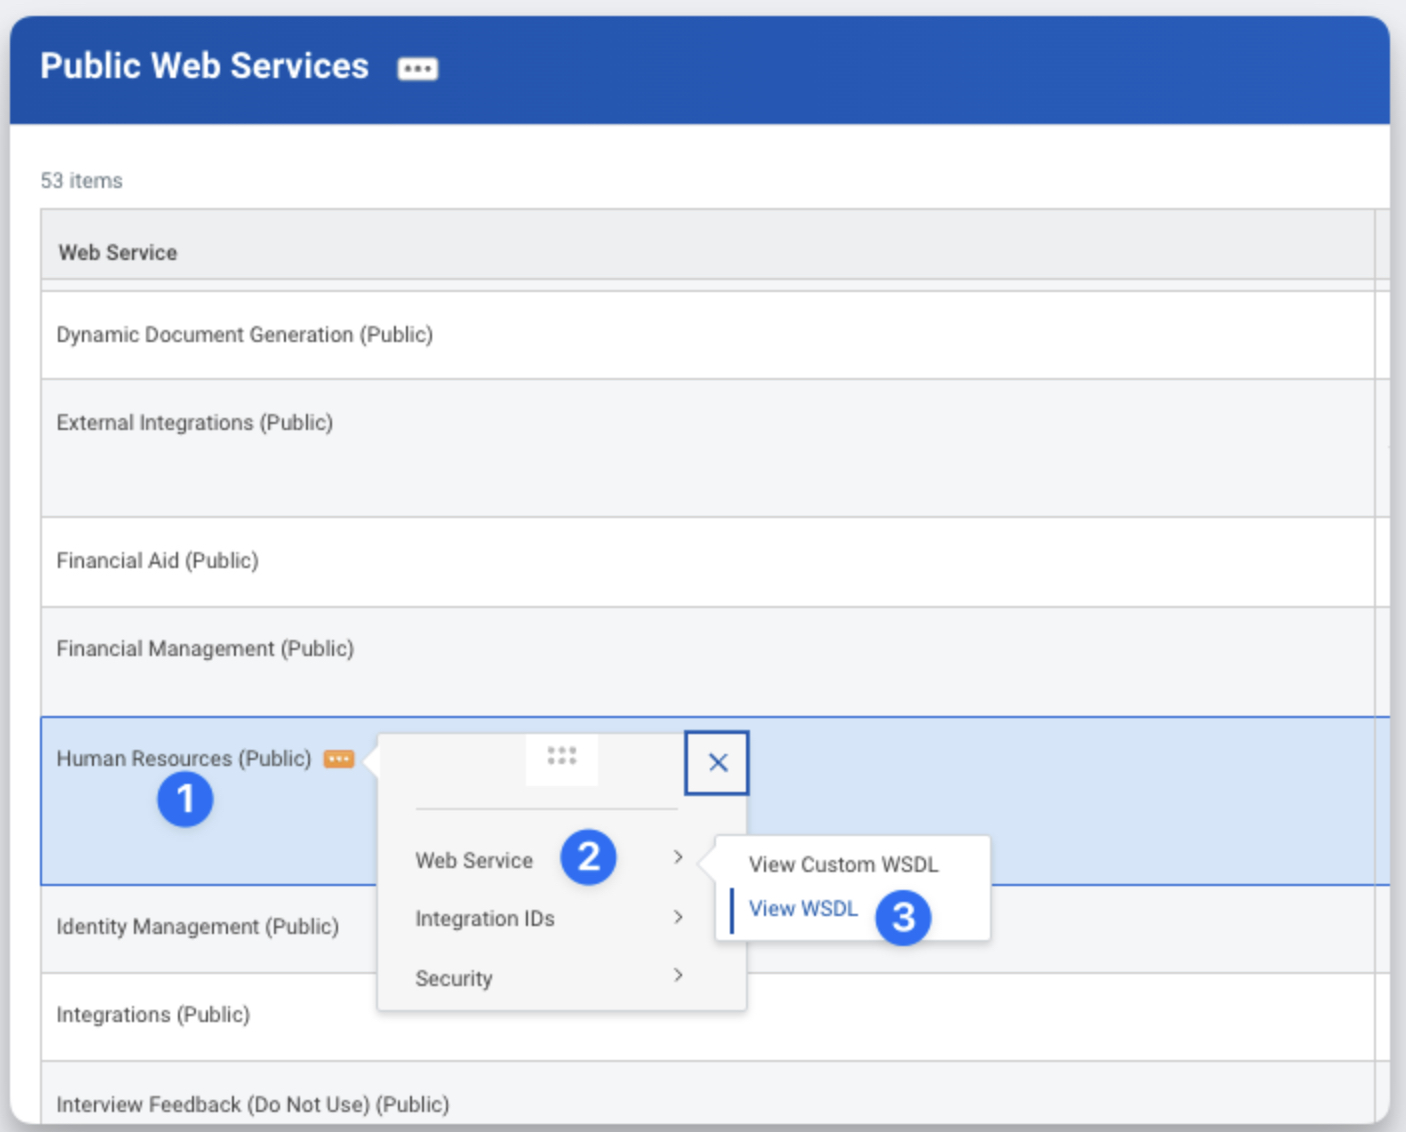Open Dynamic Document Generation (Public) service
Viewport: 1406px width, 1132px height.
(x=244, y=335)
